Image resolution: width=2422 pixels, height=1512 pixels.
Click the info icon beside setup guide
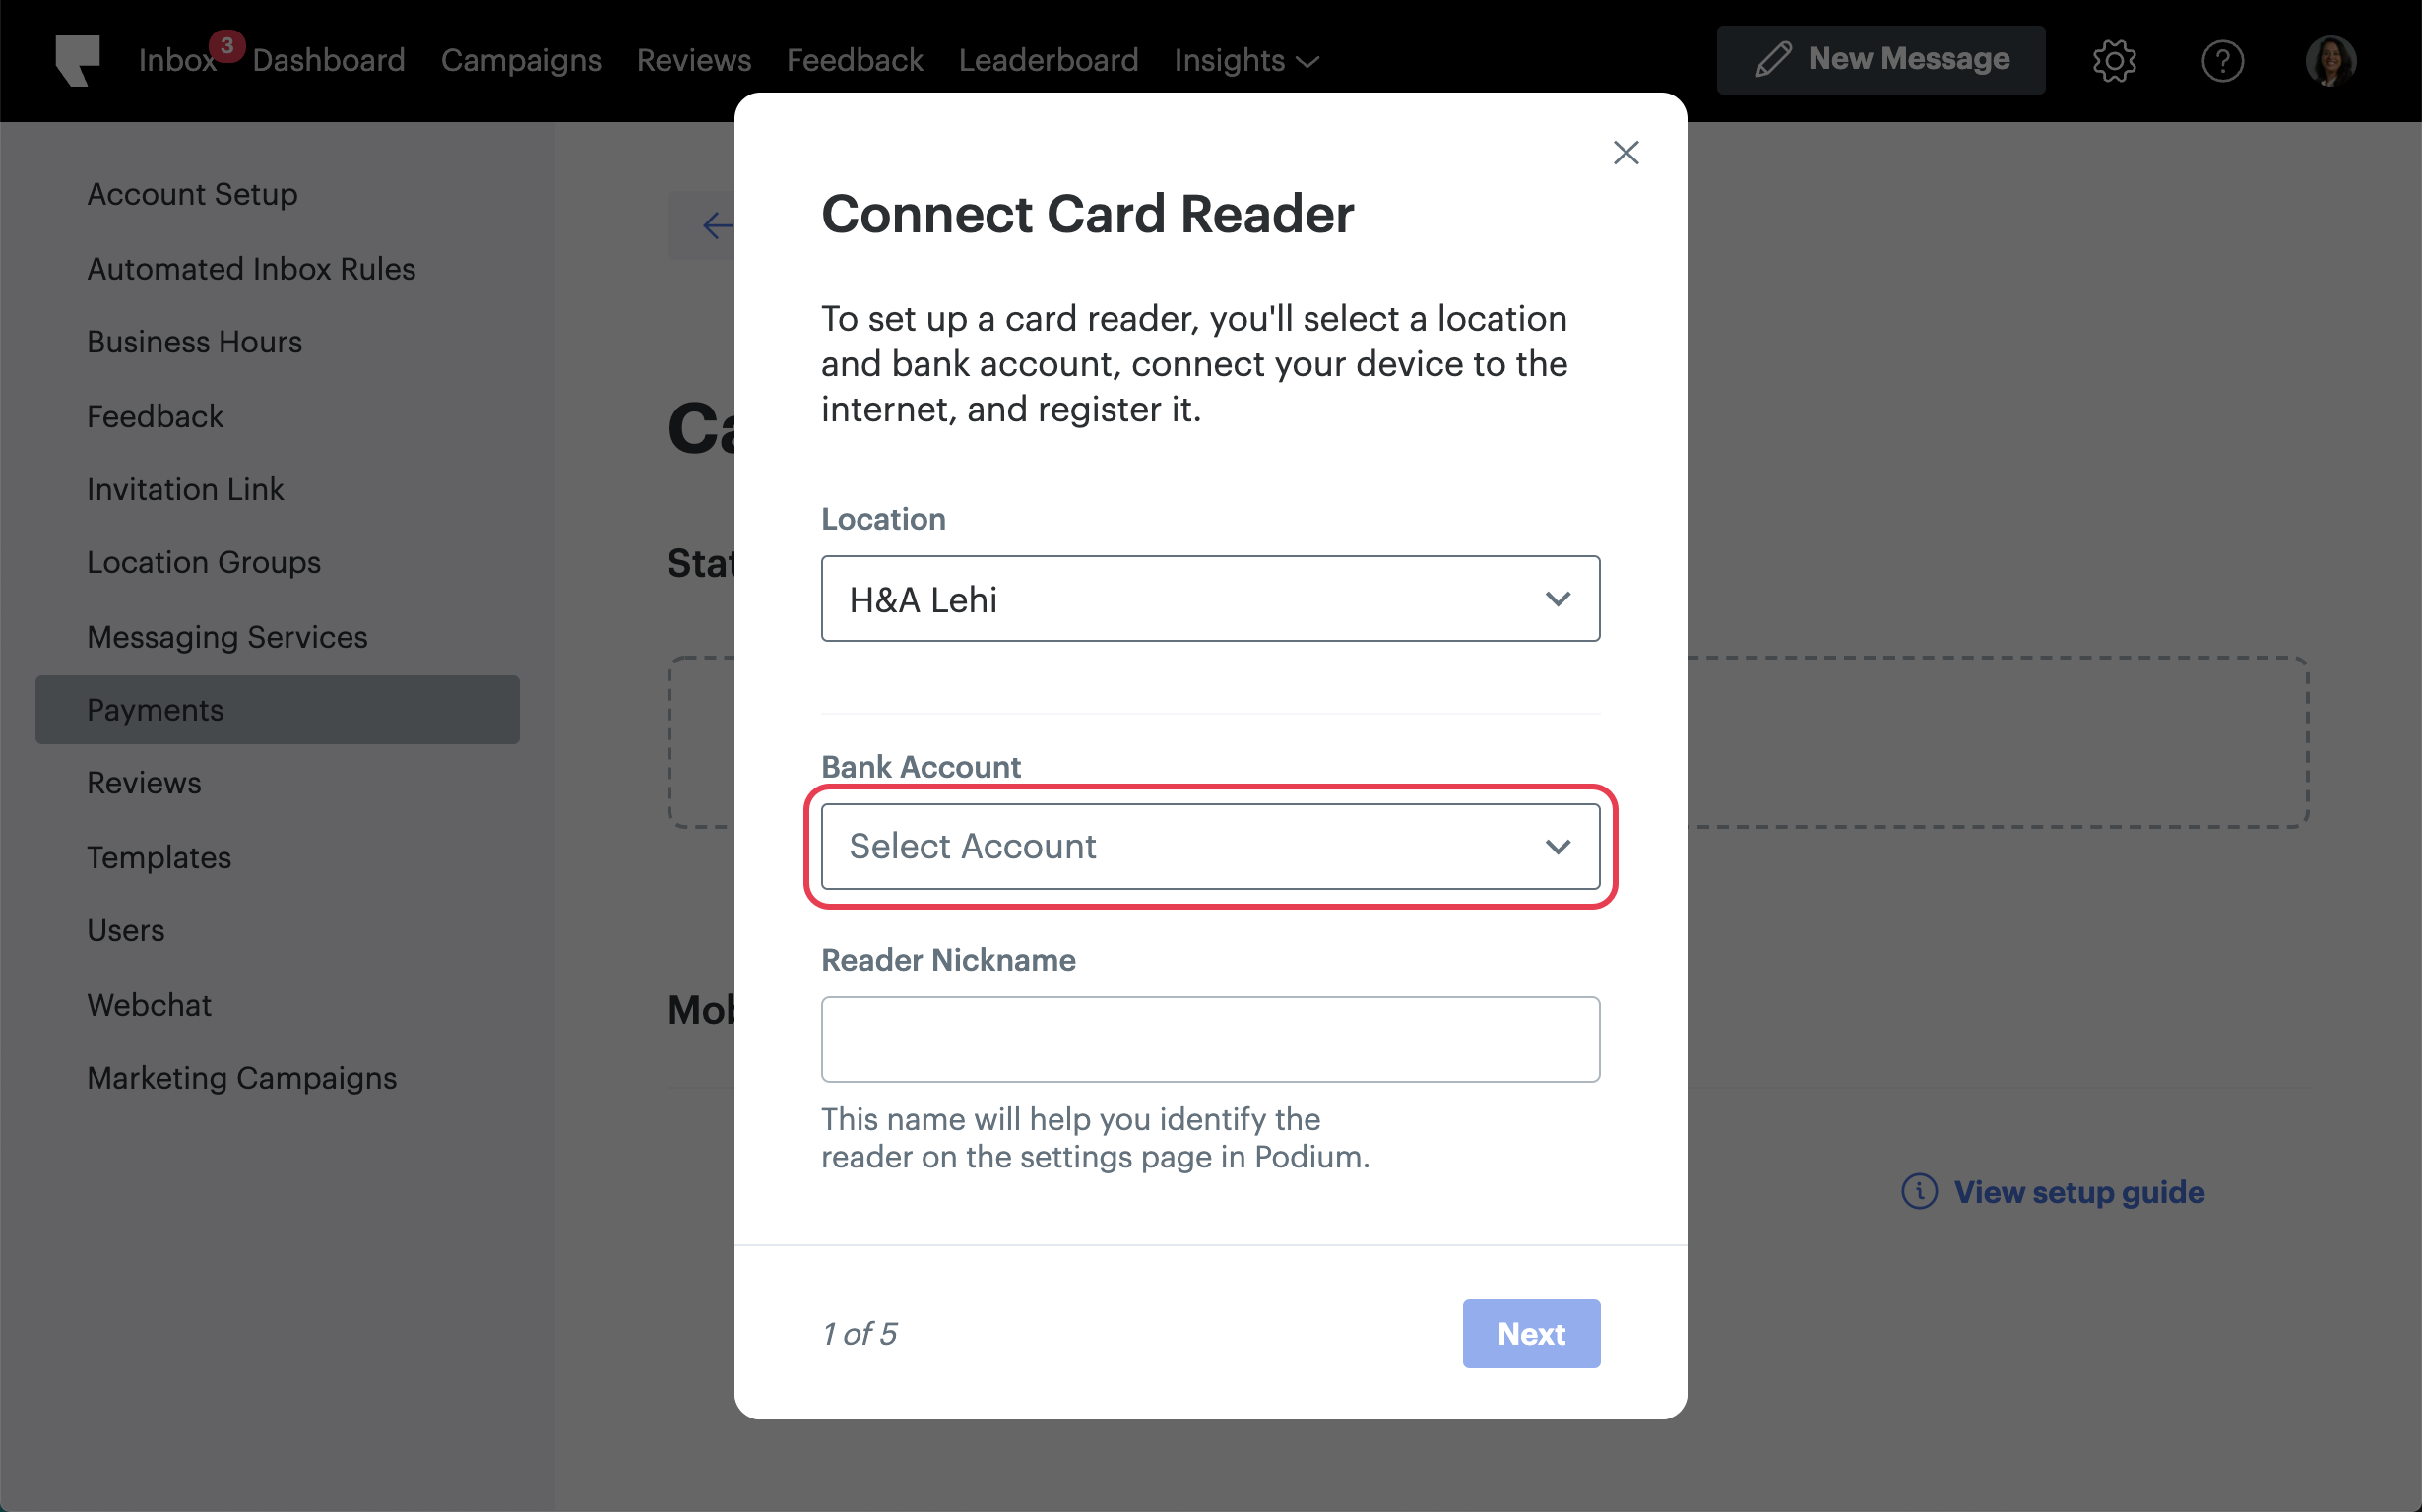tap(1919, 1192)
